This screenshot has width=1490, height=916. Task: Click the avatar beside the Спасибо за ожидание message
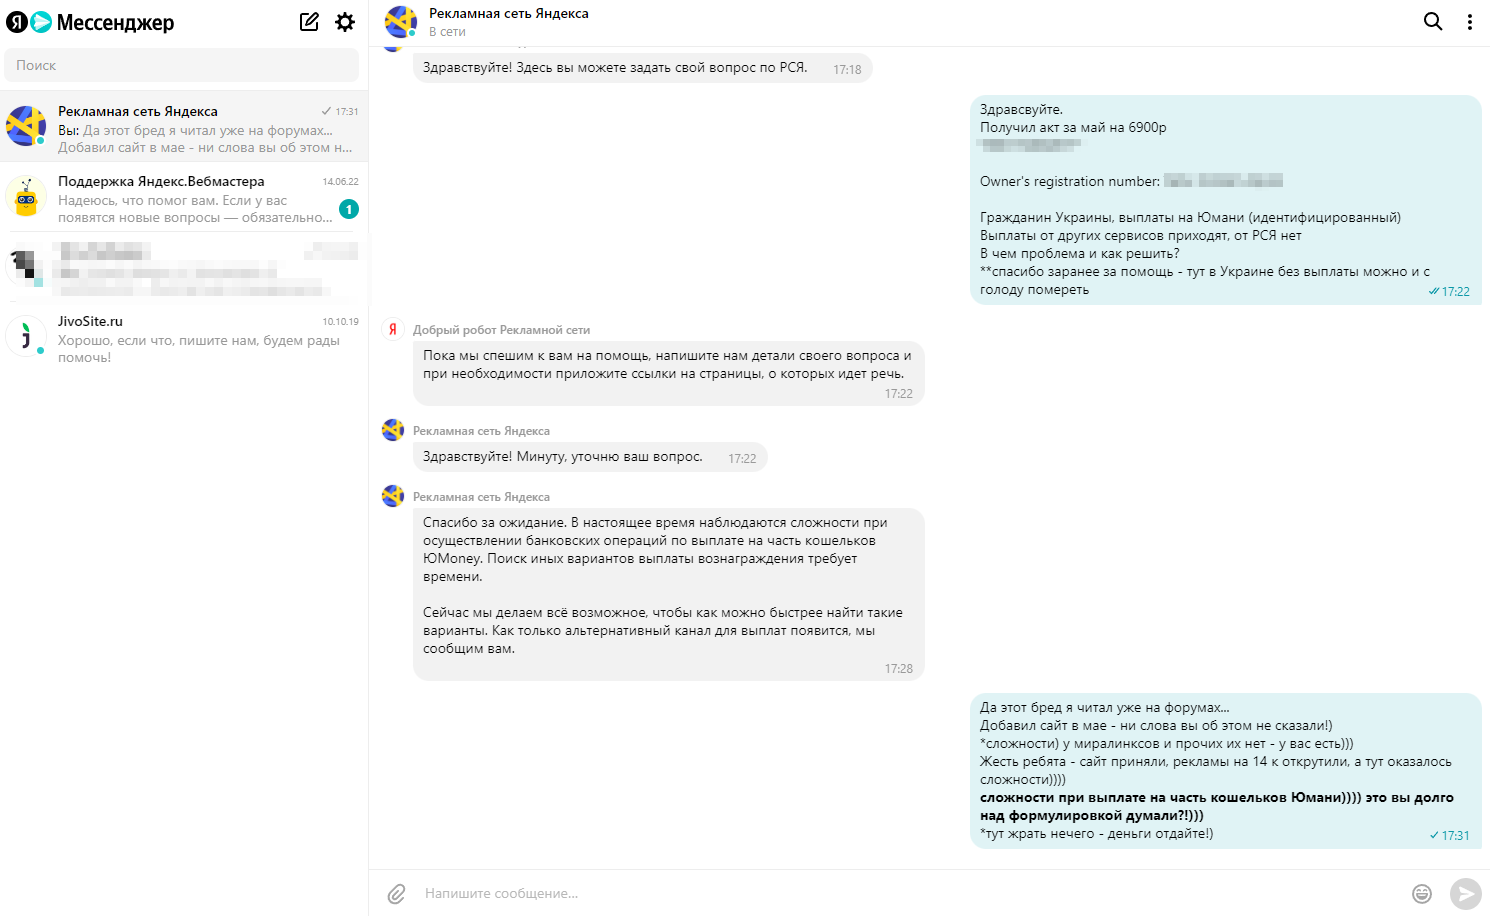(x=393, y=497)
